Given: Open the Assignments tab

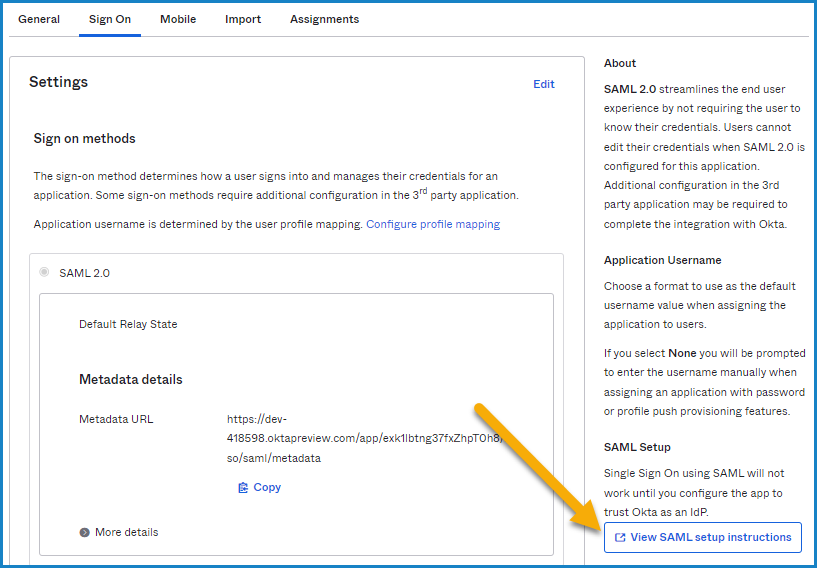Looking at the screenshot, I should (x=325, y=19).
